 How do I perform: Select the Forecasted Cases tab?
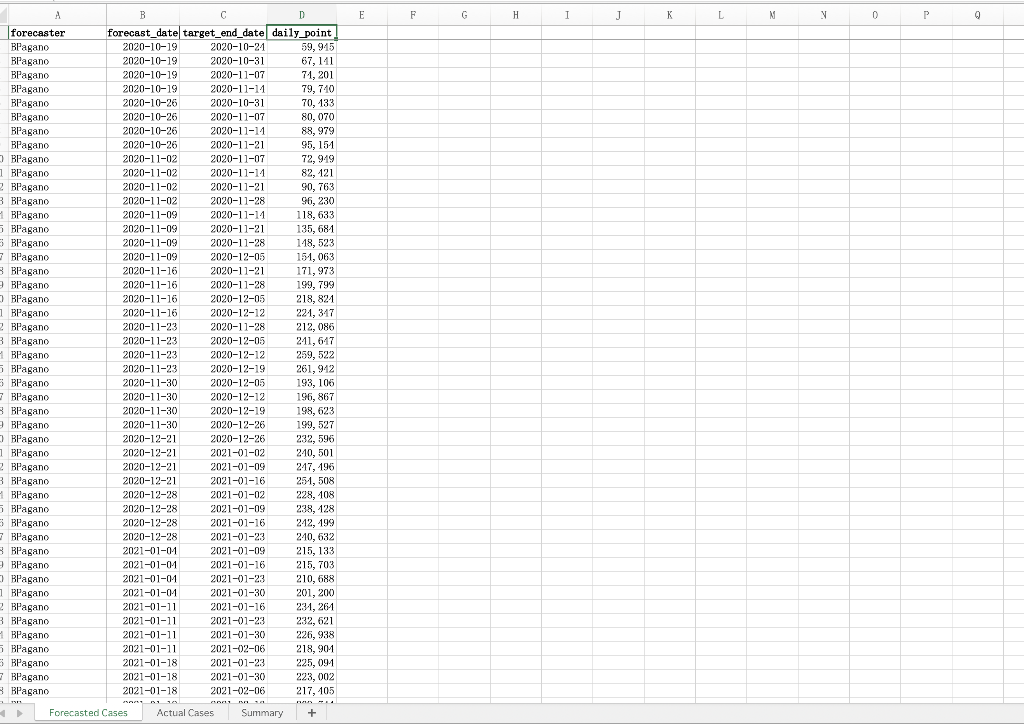tap(89, 713)
